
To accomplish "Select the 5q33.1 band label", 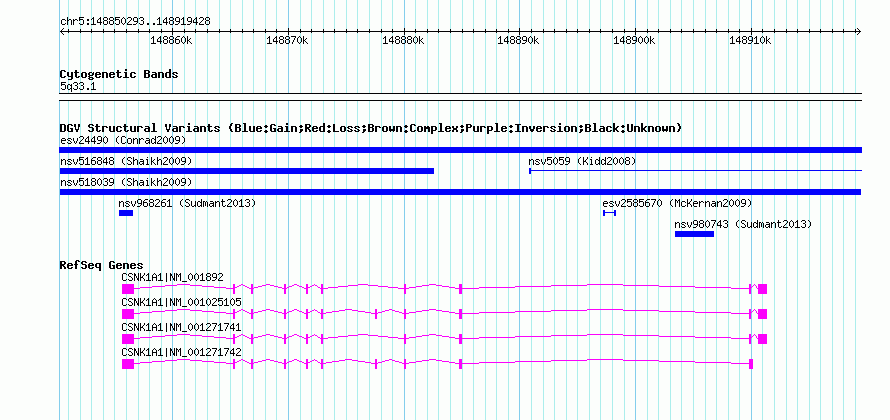I will [x=78, y=87].
